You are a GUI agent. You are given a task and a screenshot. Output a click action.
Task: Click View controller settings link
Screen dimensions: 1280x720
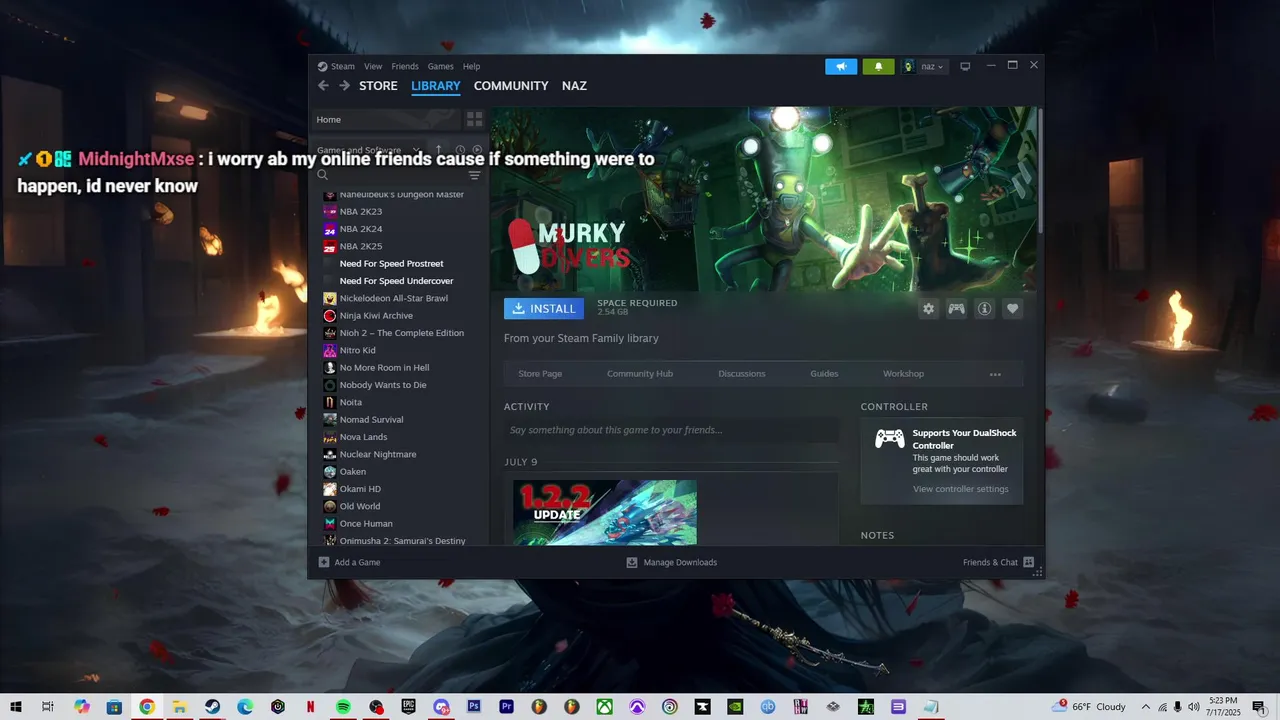click(961, 489)
